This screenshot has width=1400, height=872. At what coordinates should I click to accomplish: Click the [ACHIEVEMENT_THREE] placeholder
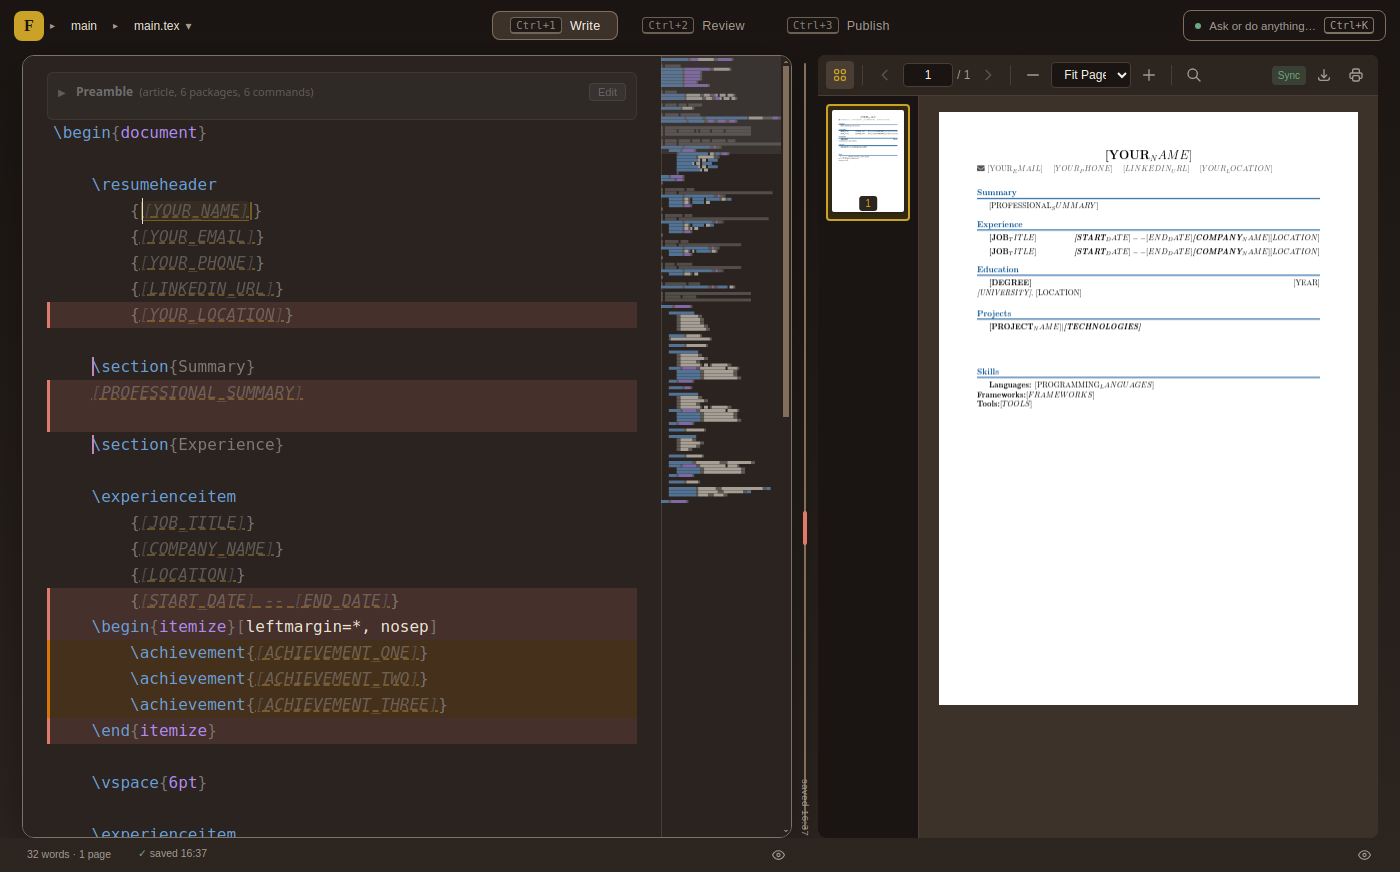coord(346,705)
